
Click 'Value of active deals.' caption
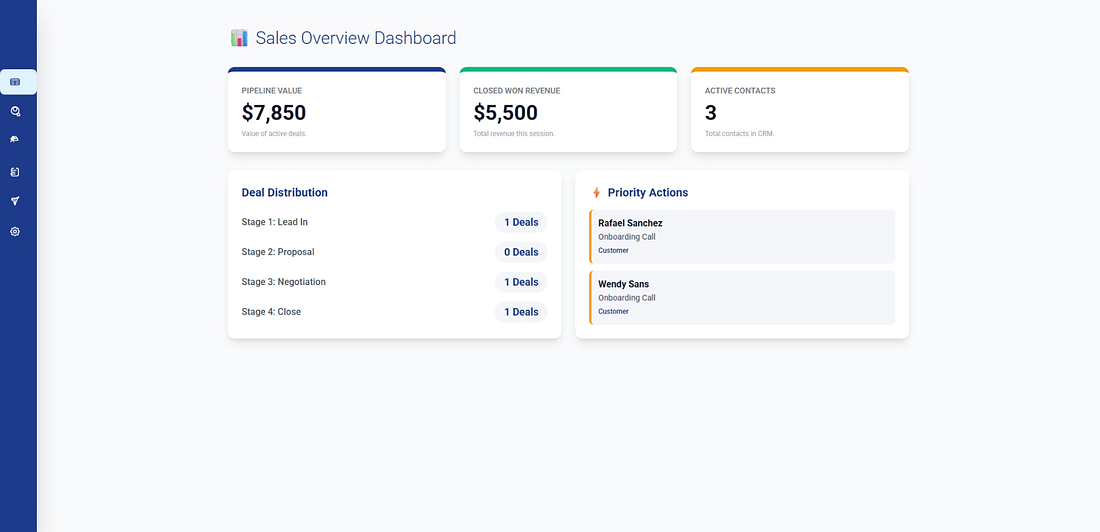[x=274, y=133]
